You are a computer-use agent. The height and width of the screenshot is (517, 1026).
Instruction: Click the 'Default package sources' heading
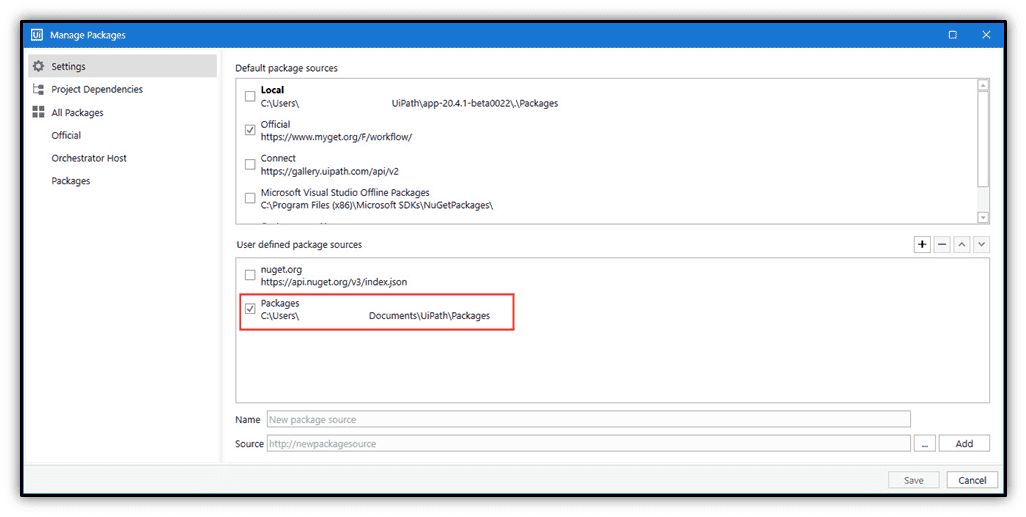coord(287,68)
